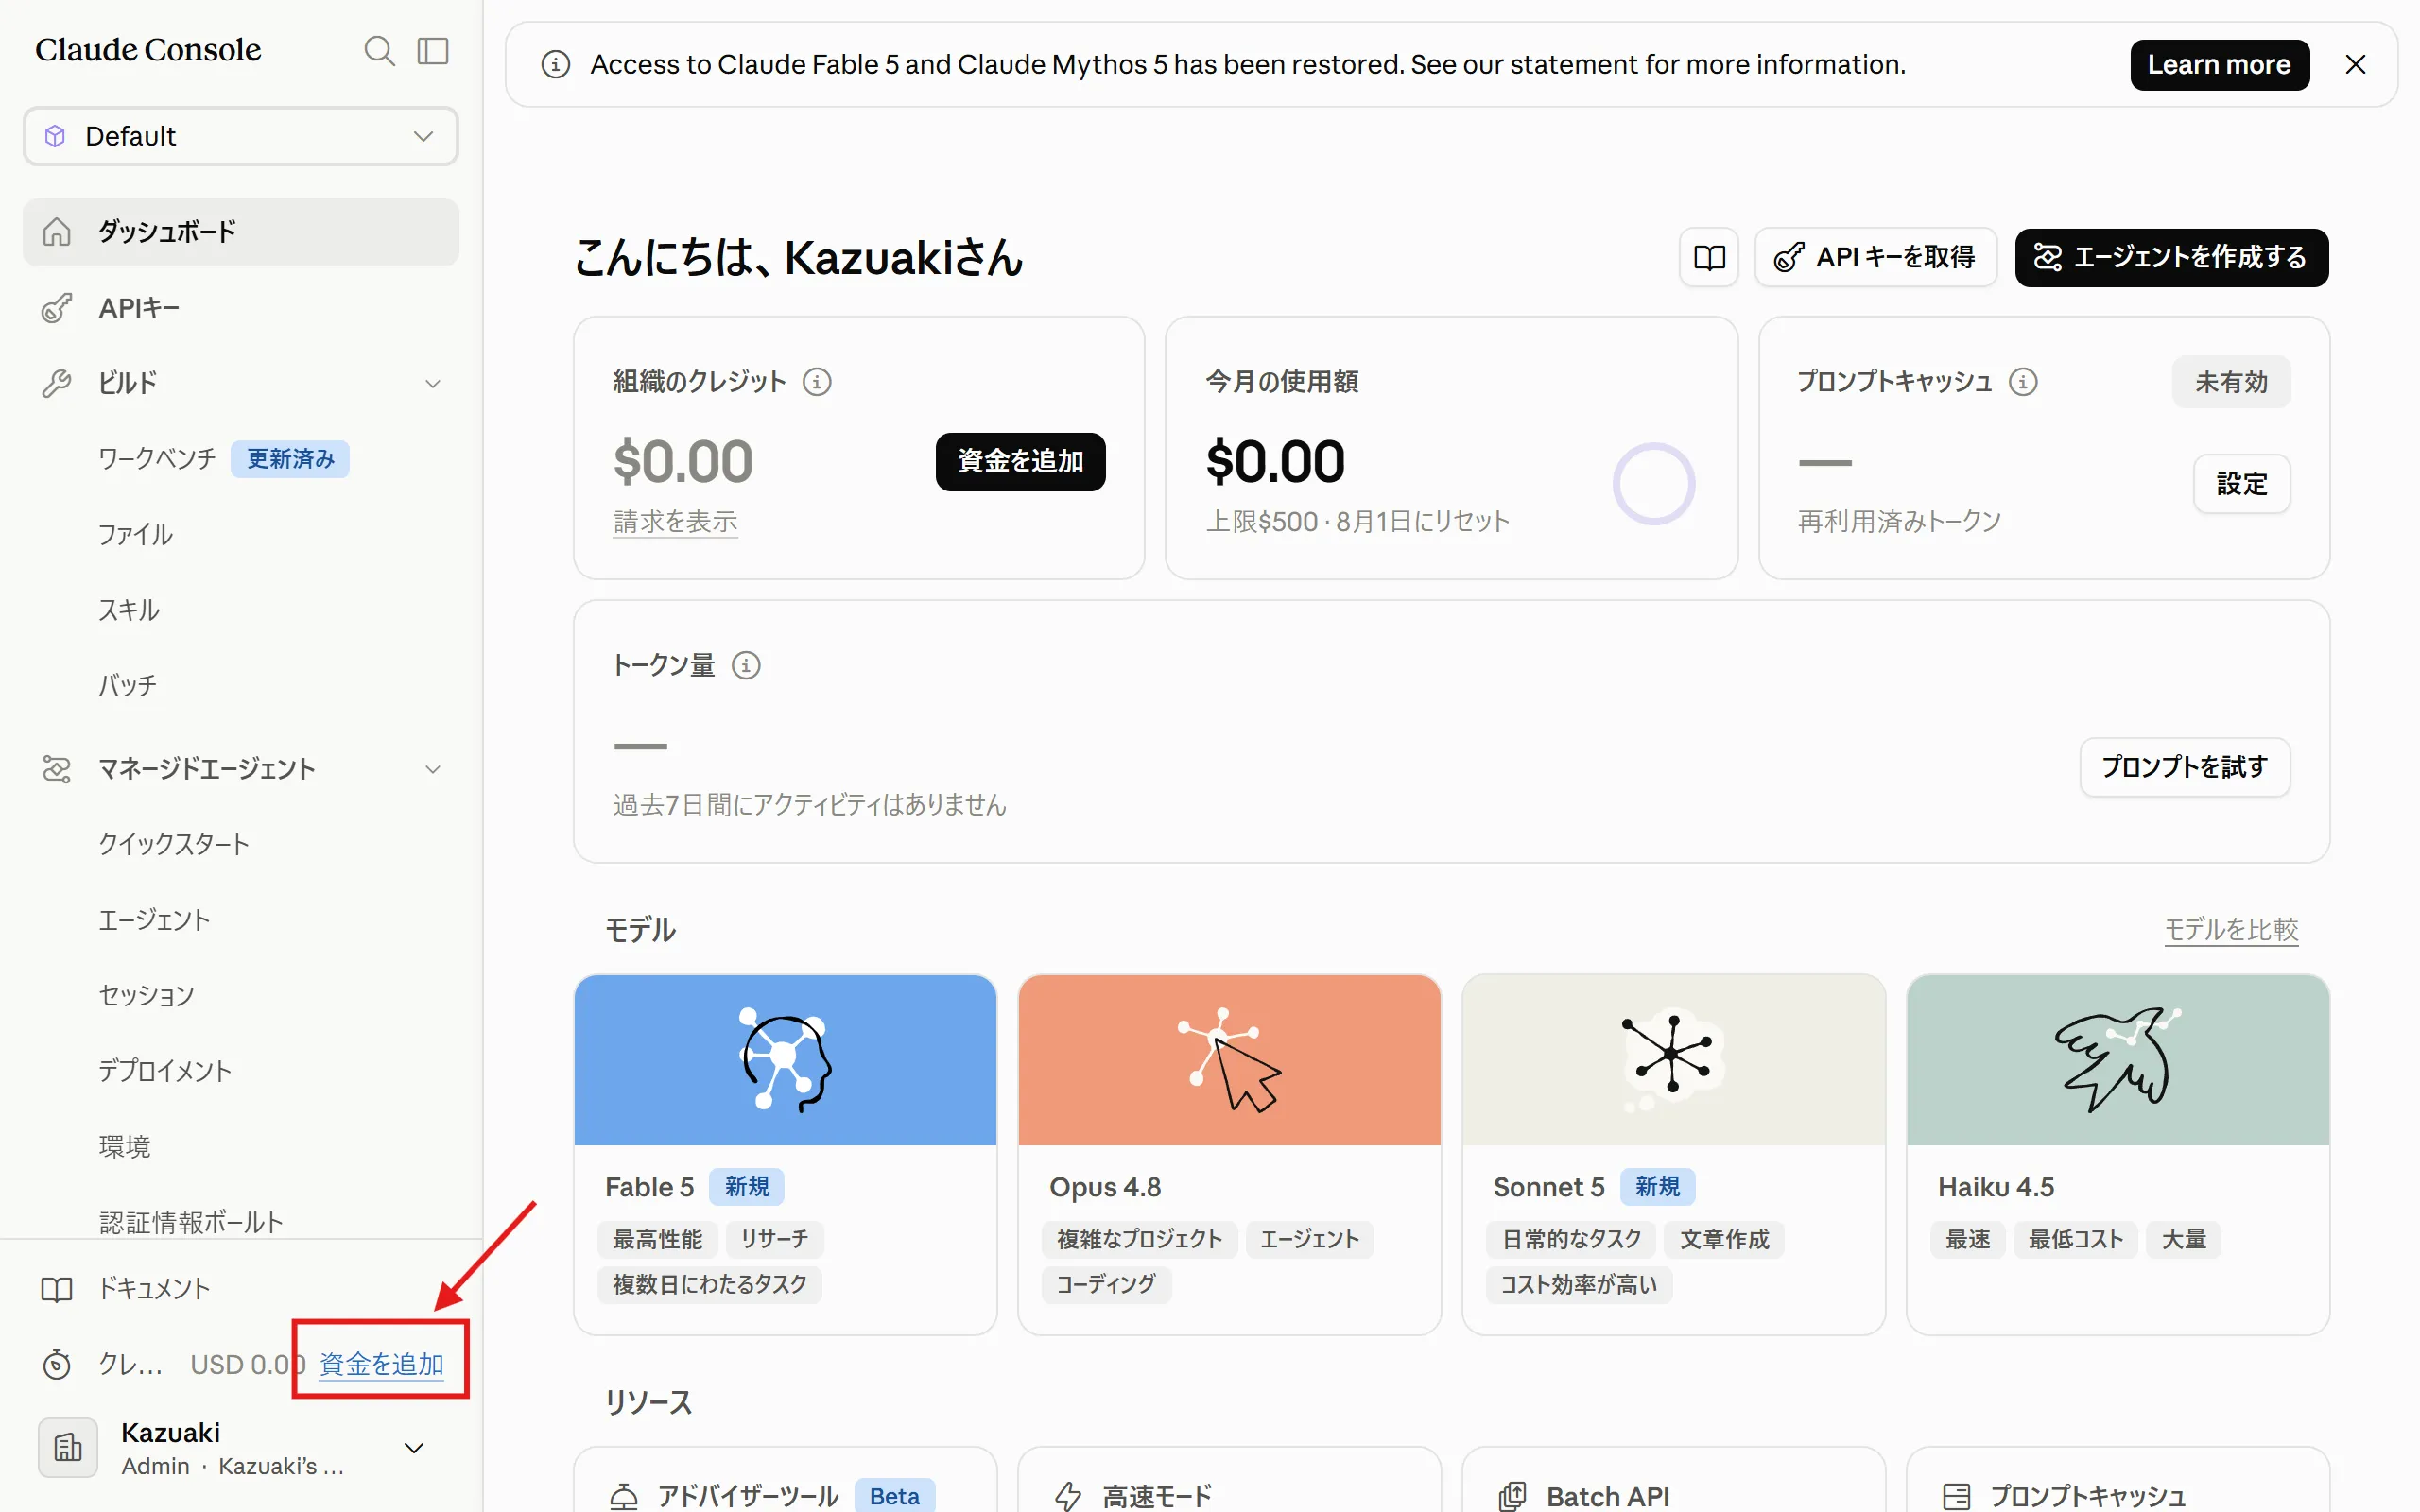Open the search icon in sidebar header
This screenshot has height=1512, width=2420.
coord(379,51)
